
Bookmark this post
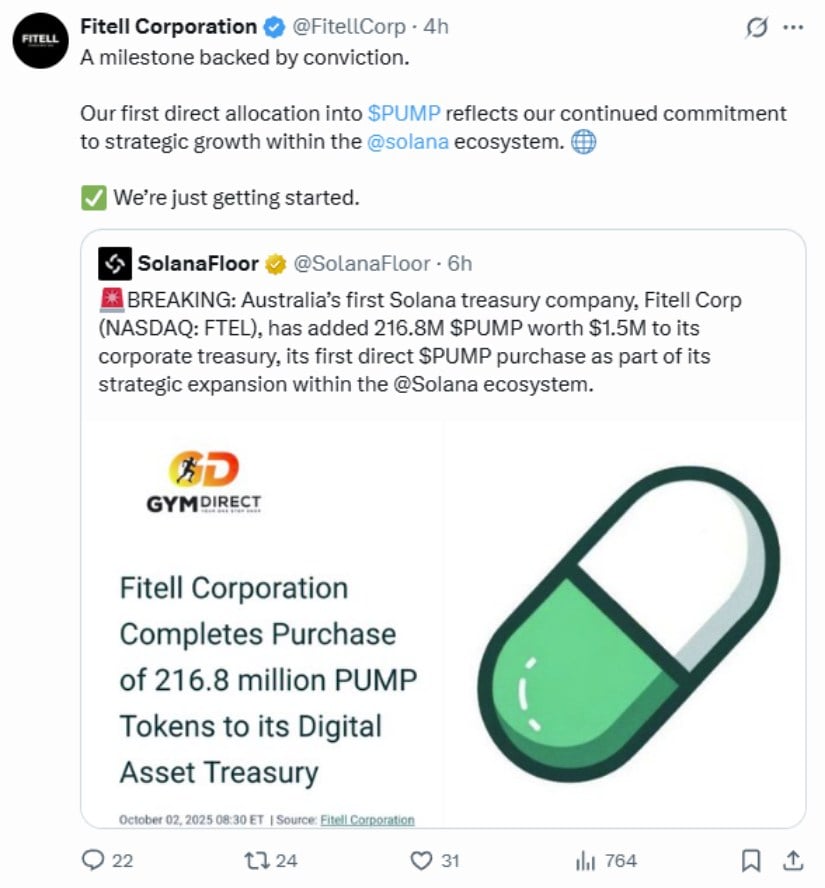(752, 860)
